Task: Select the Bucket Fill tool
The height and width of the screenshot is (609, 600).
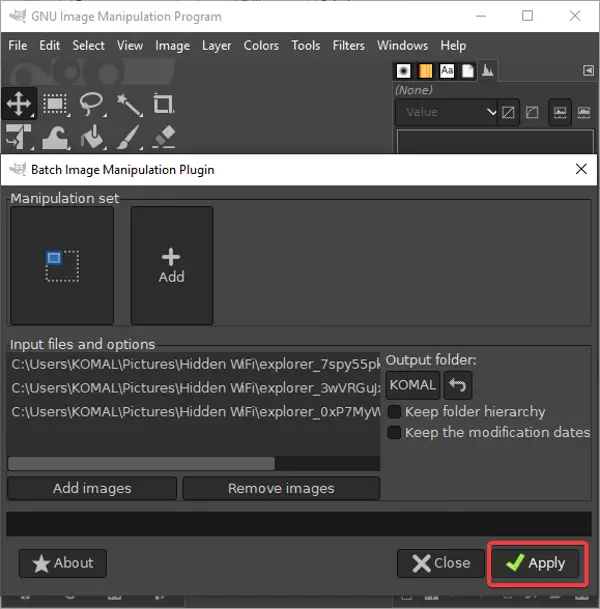Action: pyautogui.click(x=92, y=137)
